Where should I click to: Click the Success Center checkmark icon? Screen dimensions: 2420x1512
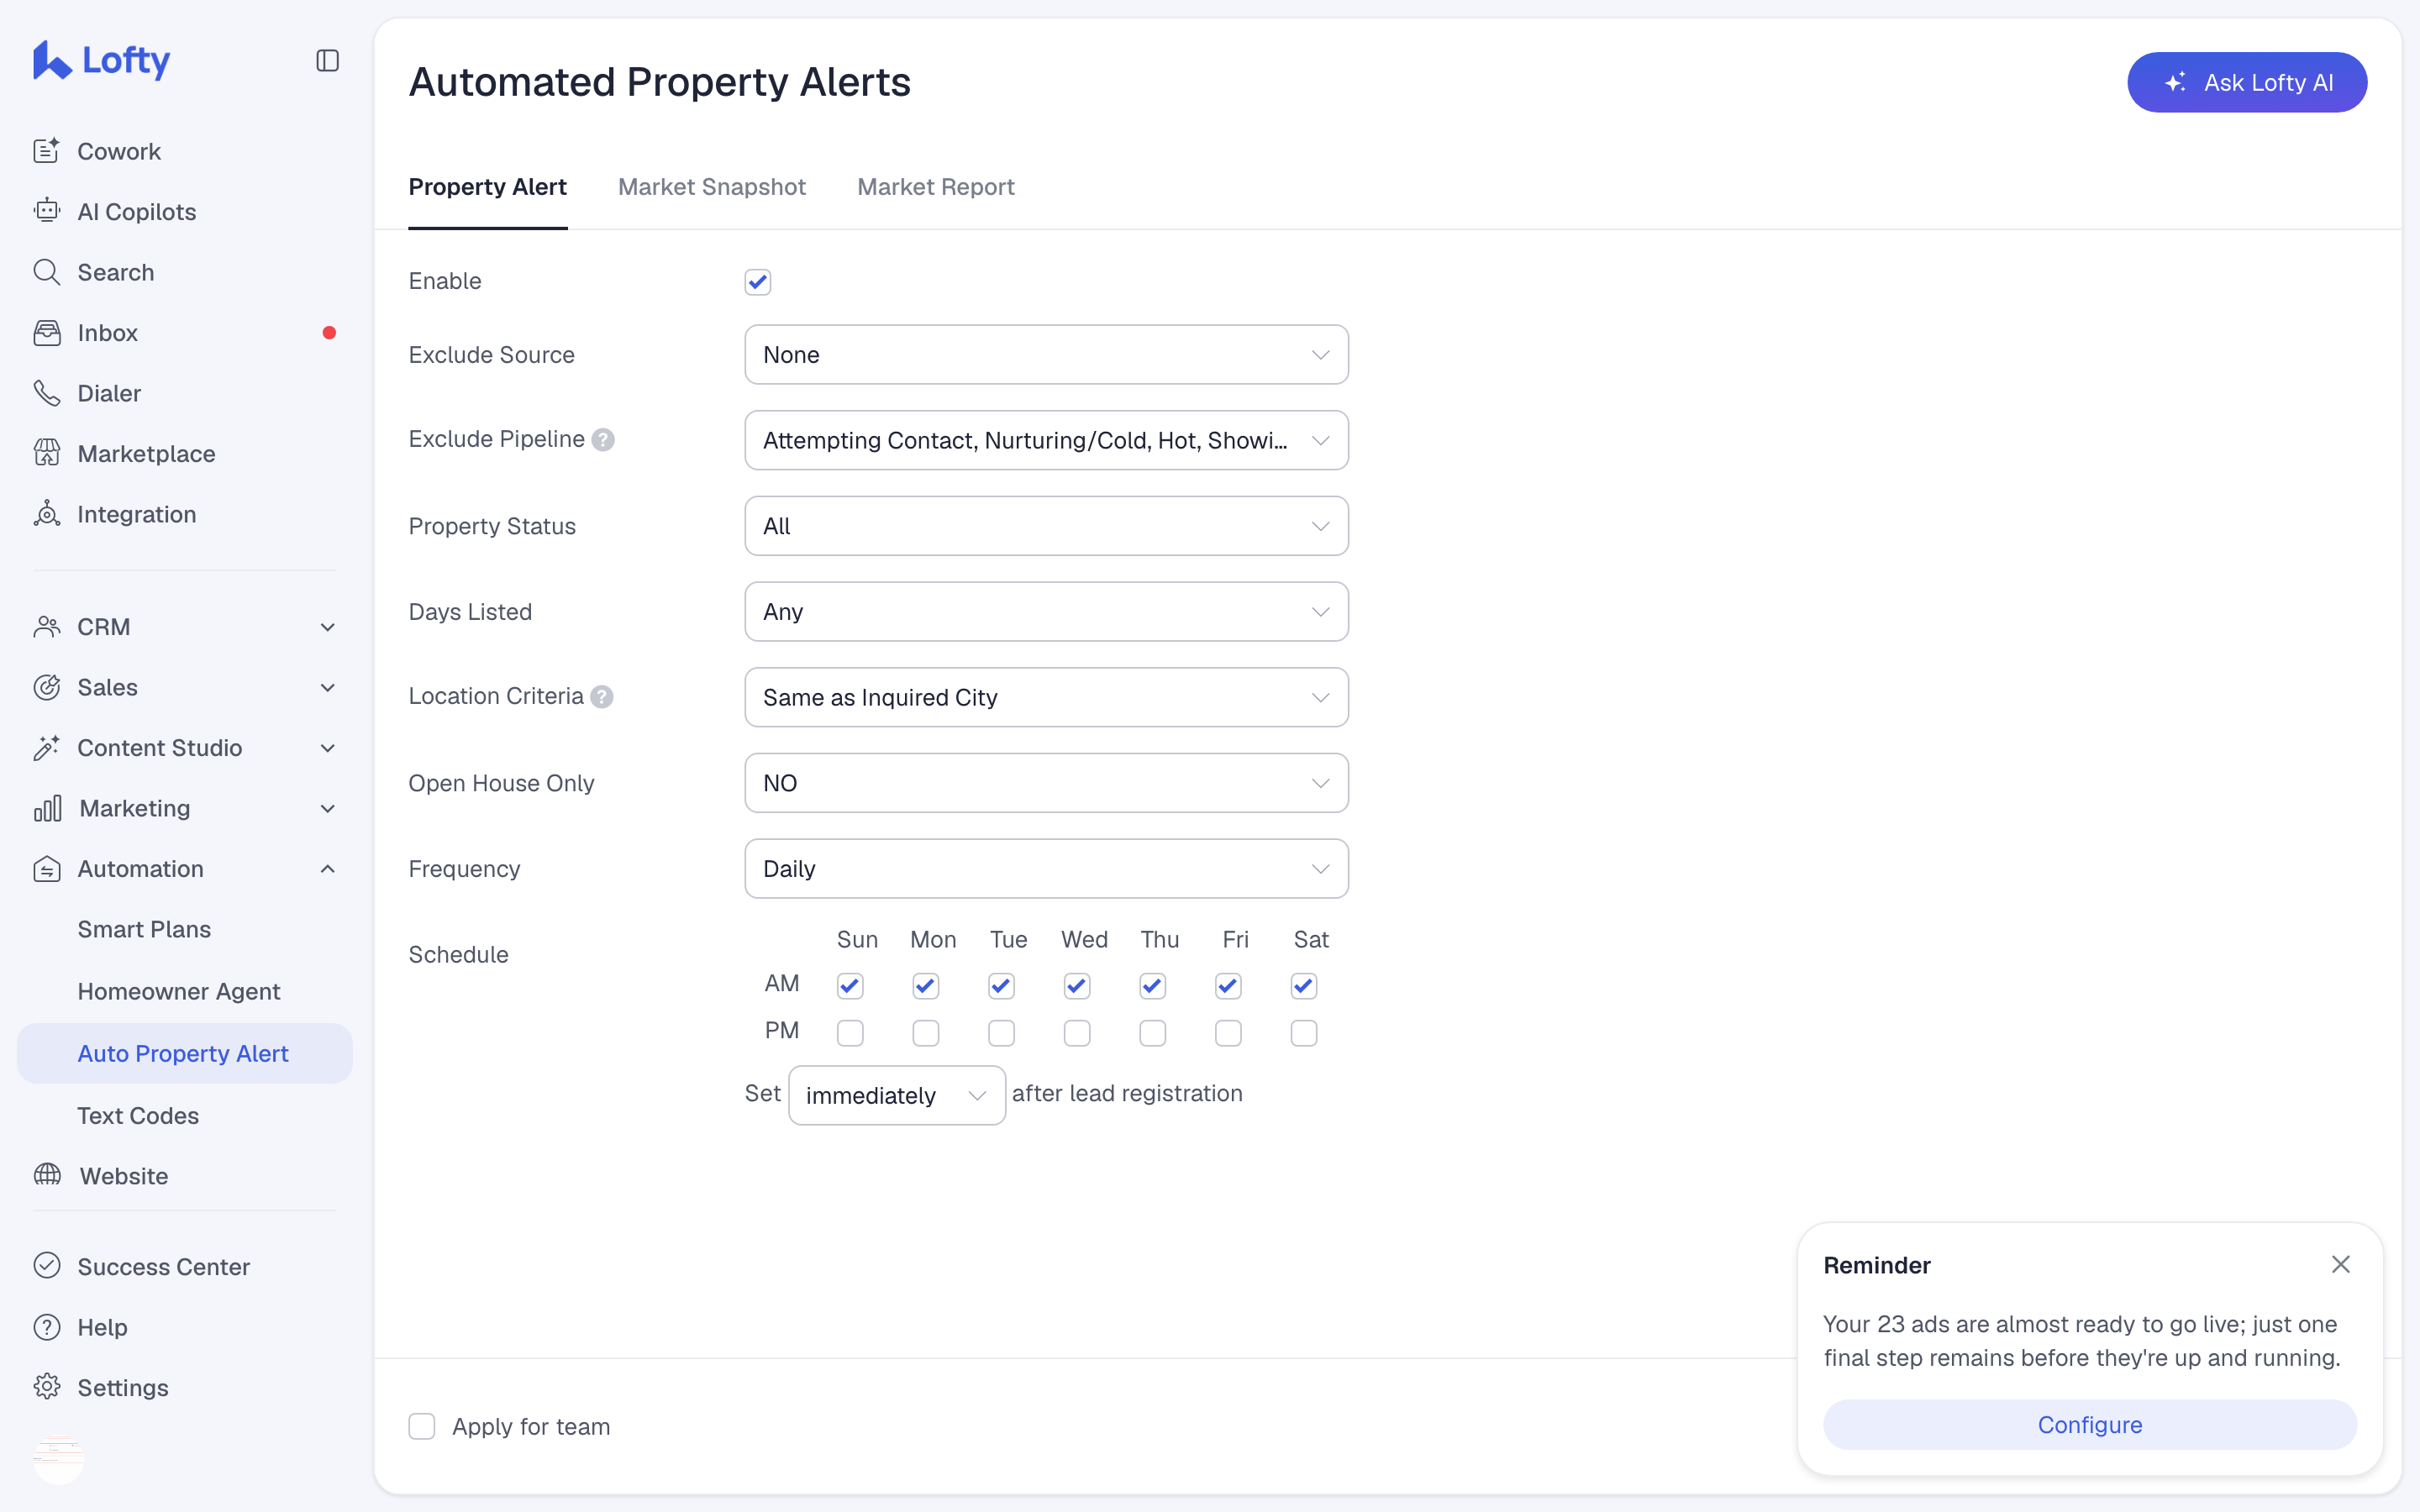click(x=47, y=1266)
